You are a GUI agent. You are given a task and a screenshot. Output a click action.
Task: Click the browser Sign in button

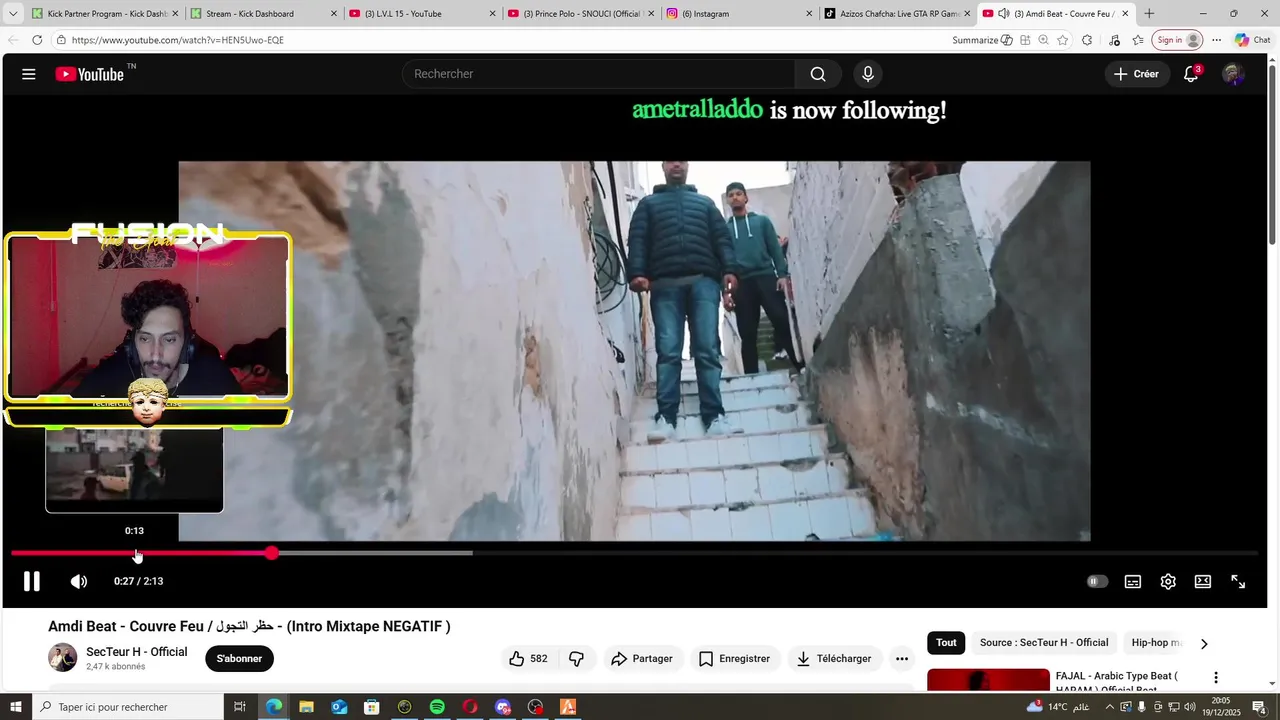(1177, 40)
